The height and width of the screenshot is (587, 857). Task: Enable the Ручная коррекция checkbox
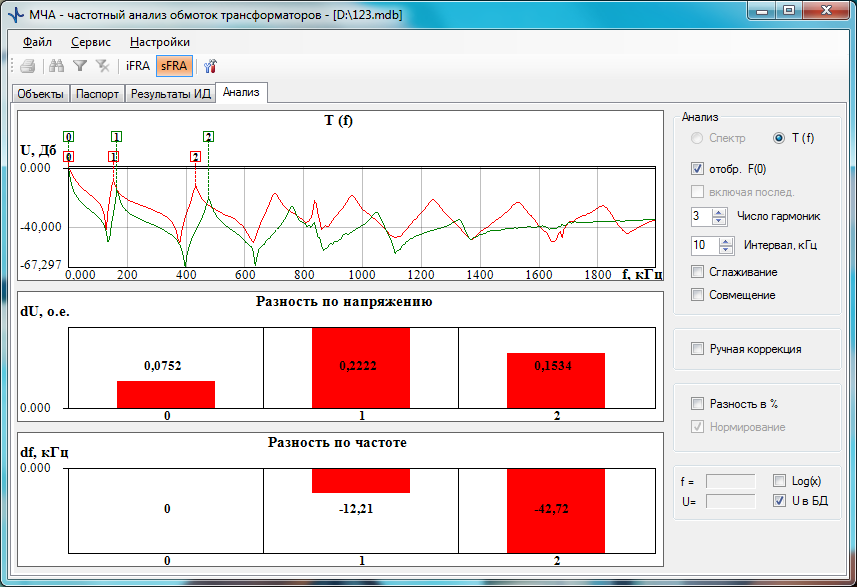point(698,349)
